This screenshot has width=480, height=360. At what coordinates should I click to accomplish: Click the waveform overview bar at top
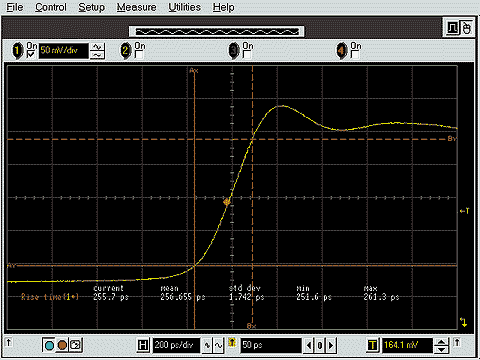(217, 32)
